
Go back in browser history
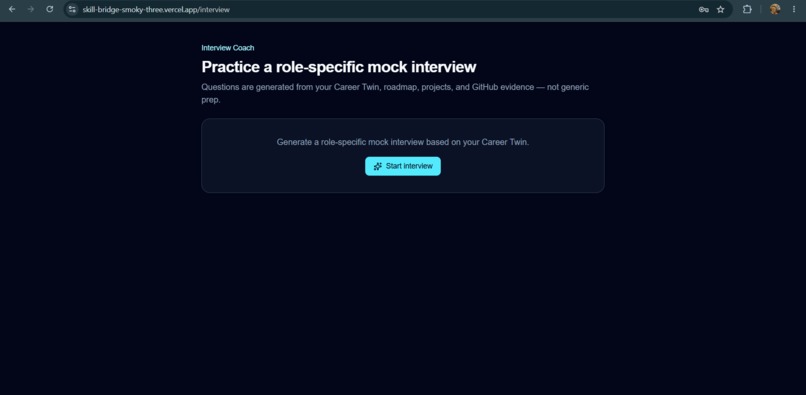click(12, 9)
